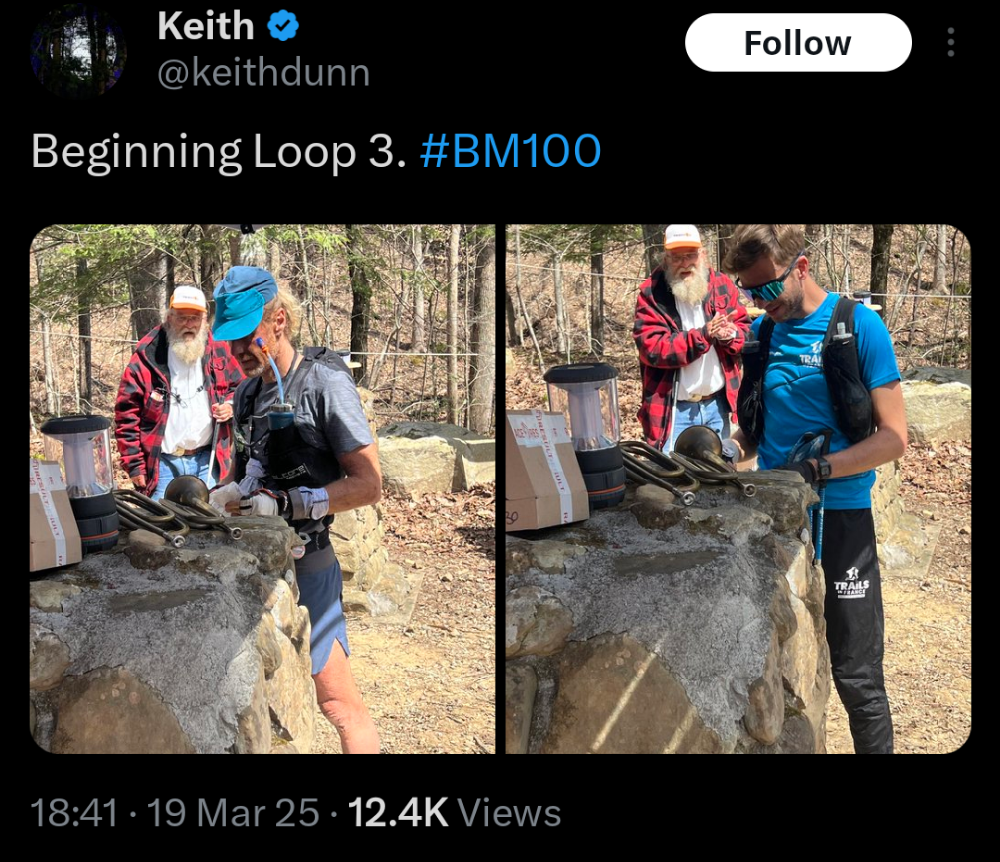Click the 19 Mar 25 post date
Image resolution: width=1000 pixels, height=862 pixels.
[x=233, y=812]
